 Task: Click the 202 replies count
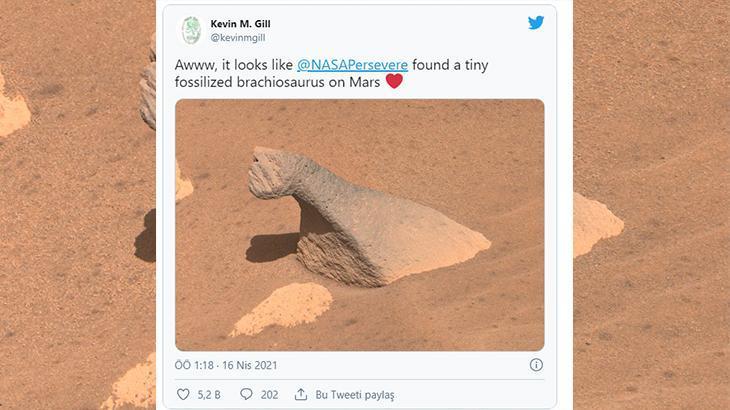coord(269,394)
